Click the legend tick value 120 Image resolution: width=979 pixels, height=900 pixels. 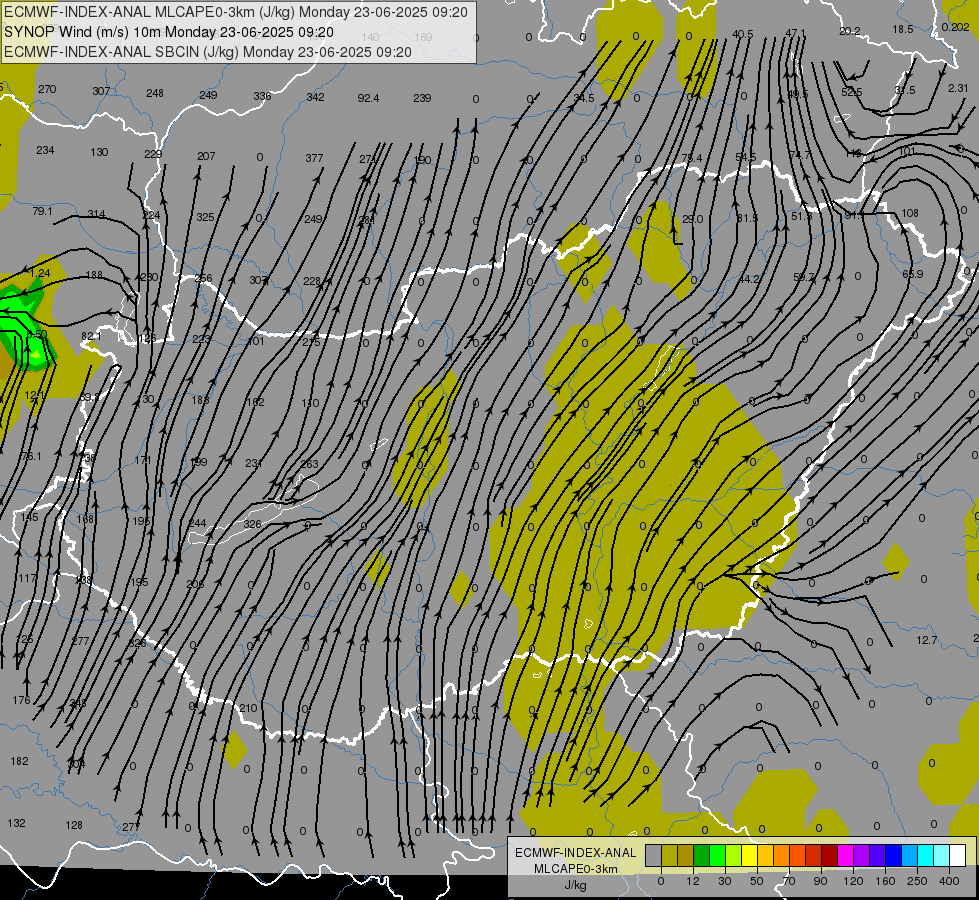(853, 881)
